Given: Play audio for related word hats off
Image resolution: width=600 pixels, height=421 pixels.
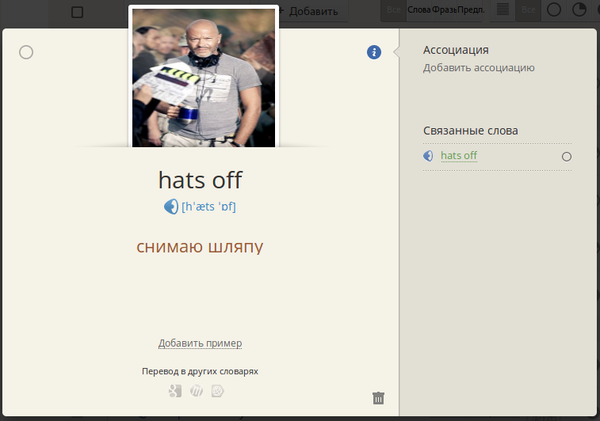Looking at the screenshot, I should (x=429, y=156).
